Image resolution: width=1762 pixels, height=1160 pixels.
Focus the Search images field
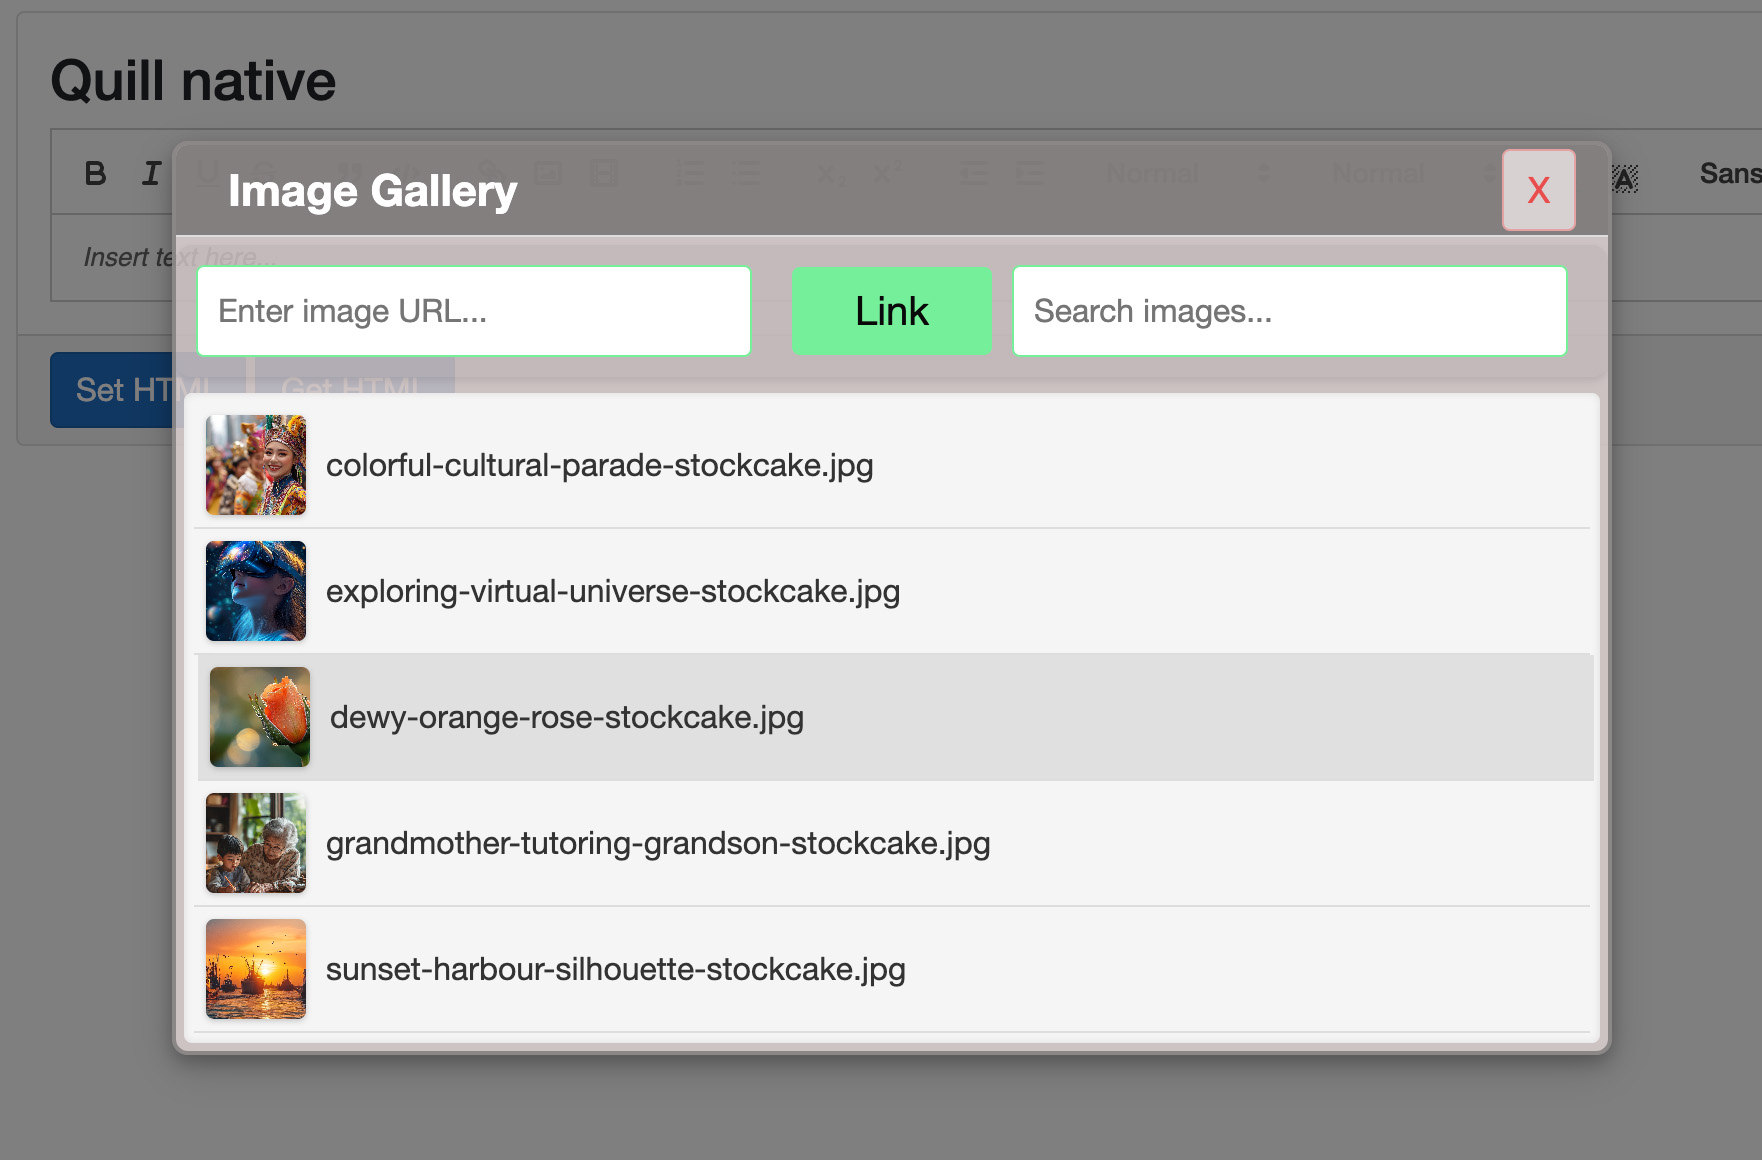pos(1289,311)
